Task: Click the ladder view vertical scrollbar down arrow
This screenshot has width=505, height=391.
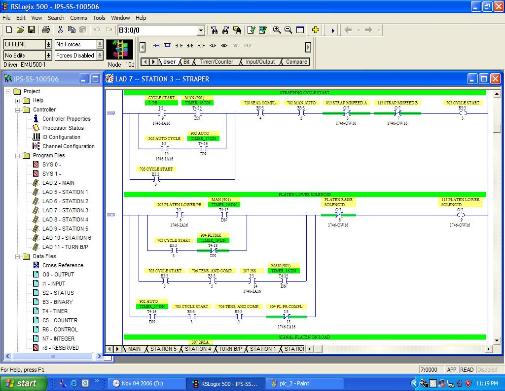Action: 497,340
